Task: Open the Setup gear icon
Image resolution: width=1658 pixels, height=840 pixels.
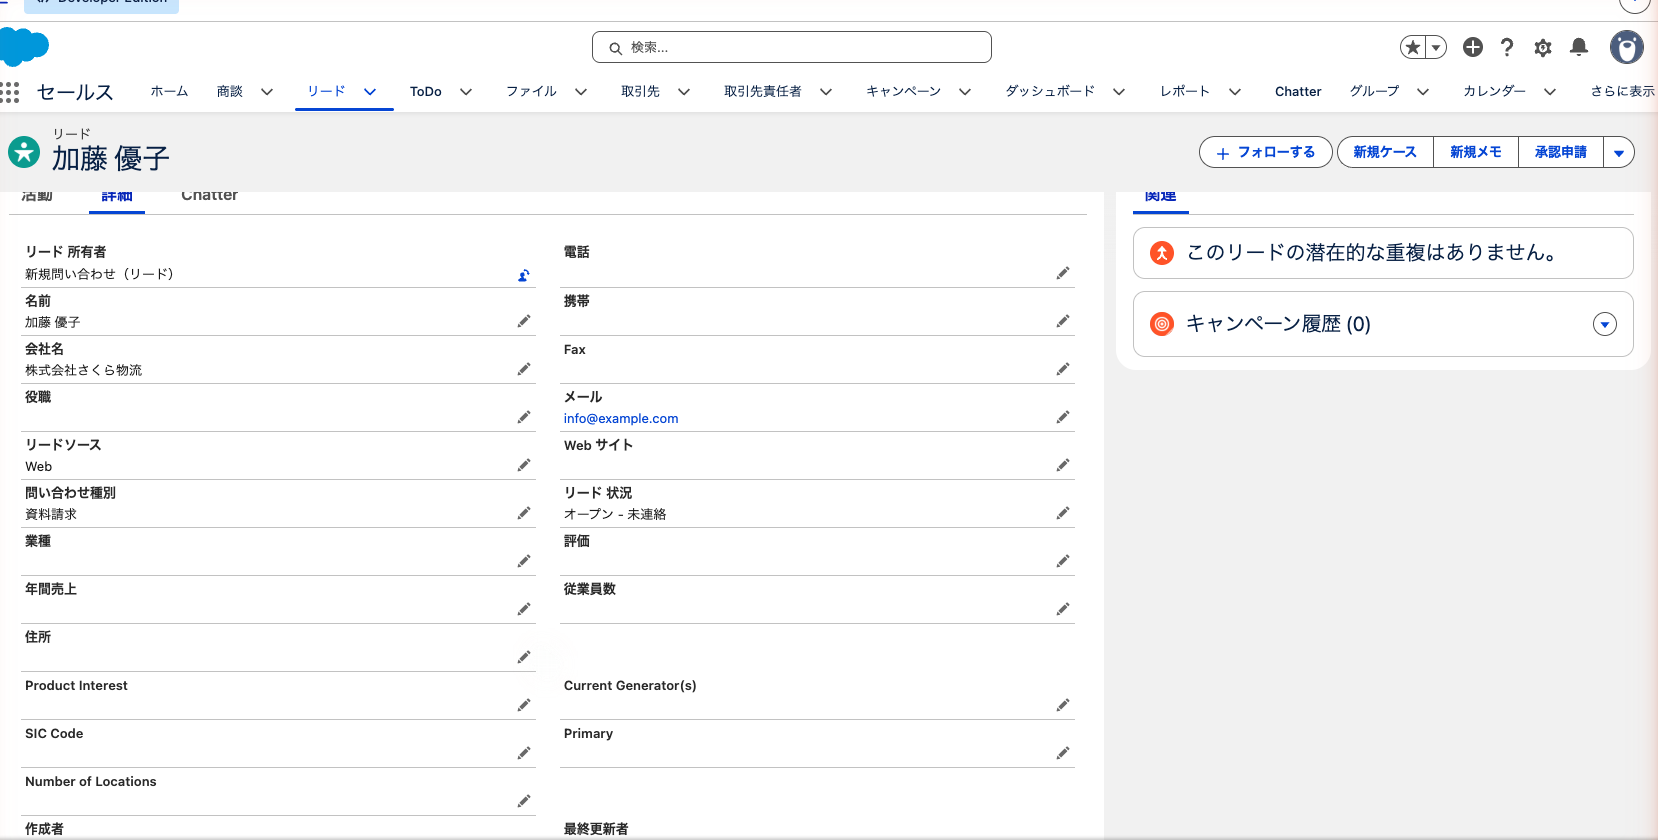Action: coord(1543,47)
